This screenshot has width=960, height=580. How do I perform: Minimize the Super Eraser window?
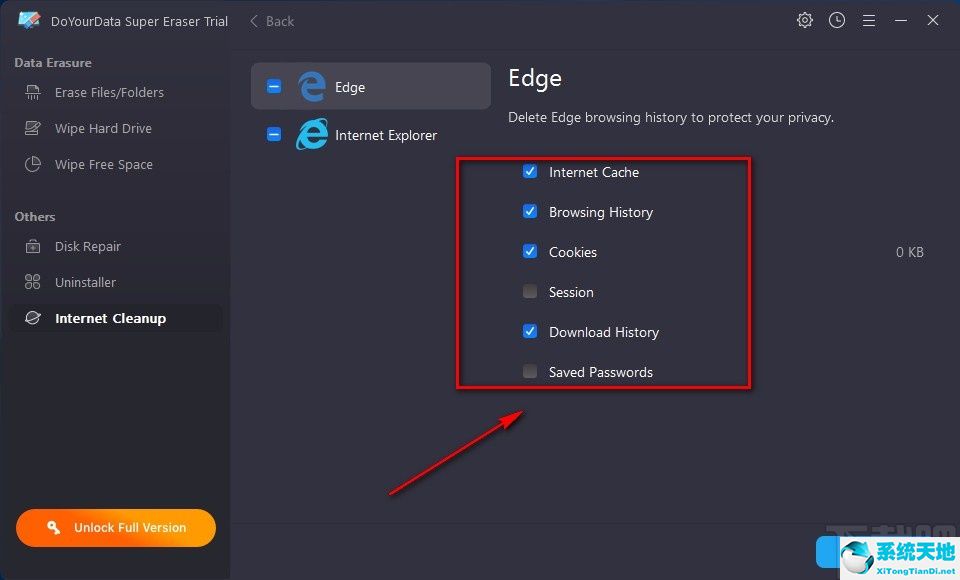click(x=901, y=20)
